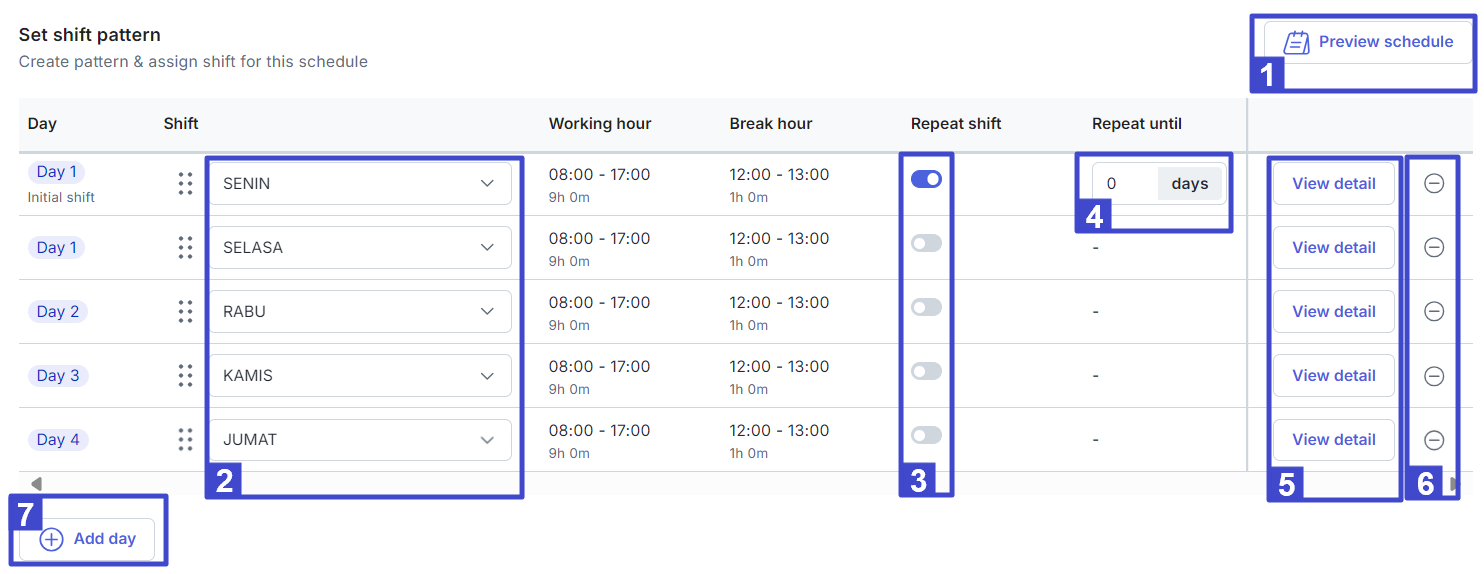Remove the KAMIS shift row
The height and width of the screenshot is (574, 1484).
pos(1433,375)
